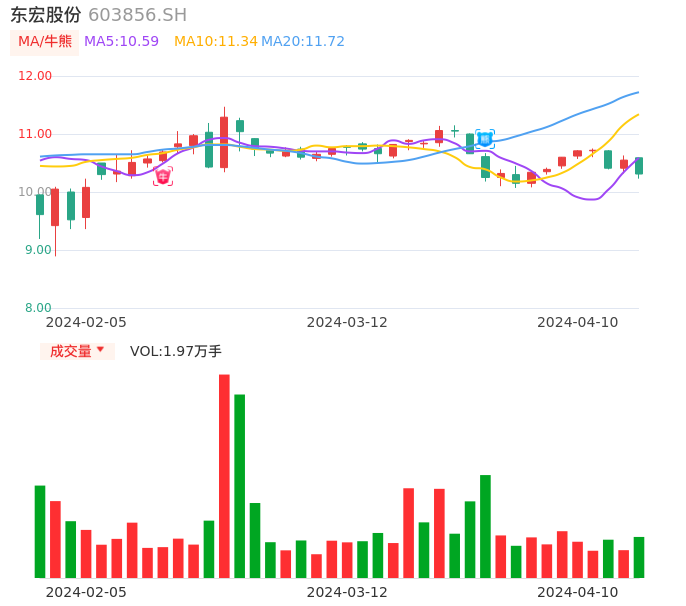Click 2024-04-10 date on price chart axis

tap(578, 322)
